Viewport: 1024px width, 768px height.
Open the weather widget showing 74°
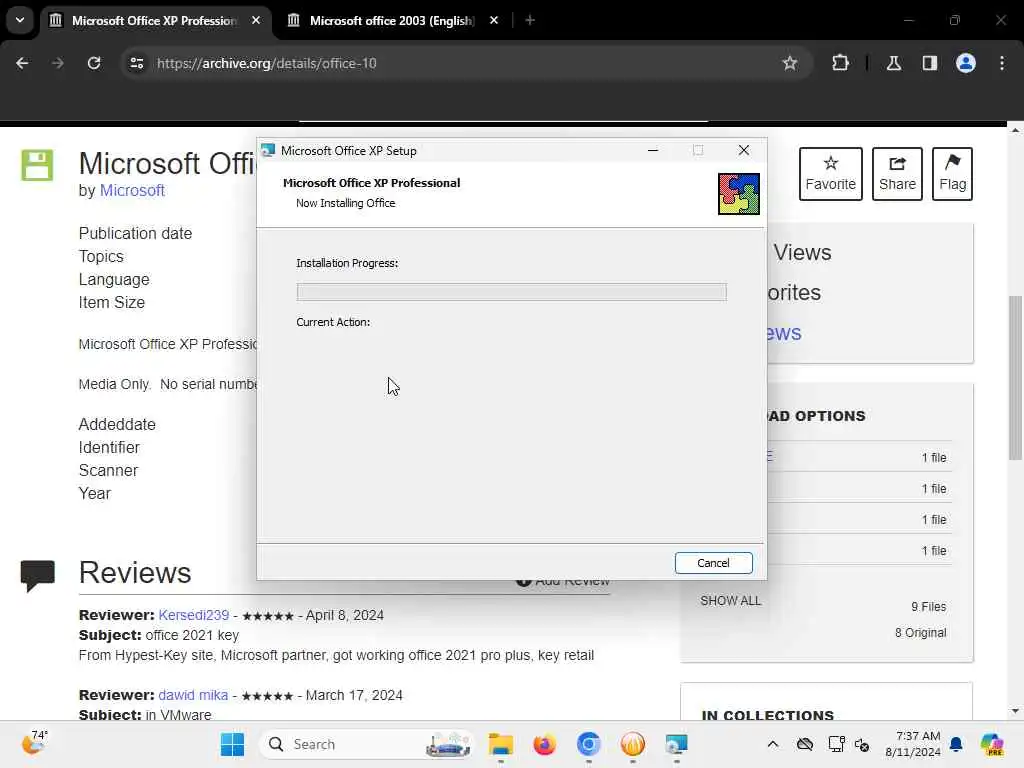(34, 743)
